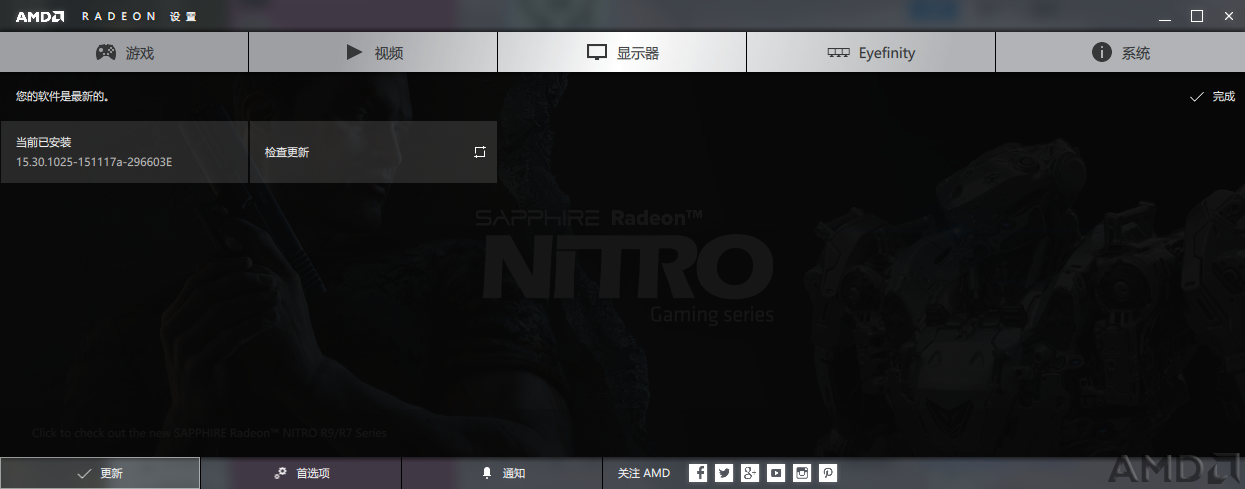Open the 显示器 (Display) tab

[x=622, y=52]
